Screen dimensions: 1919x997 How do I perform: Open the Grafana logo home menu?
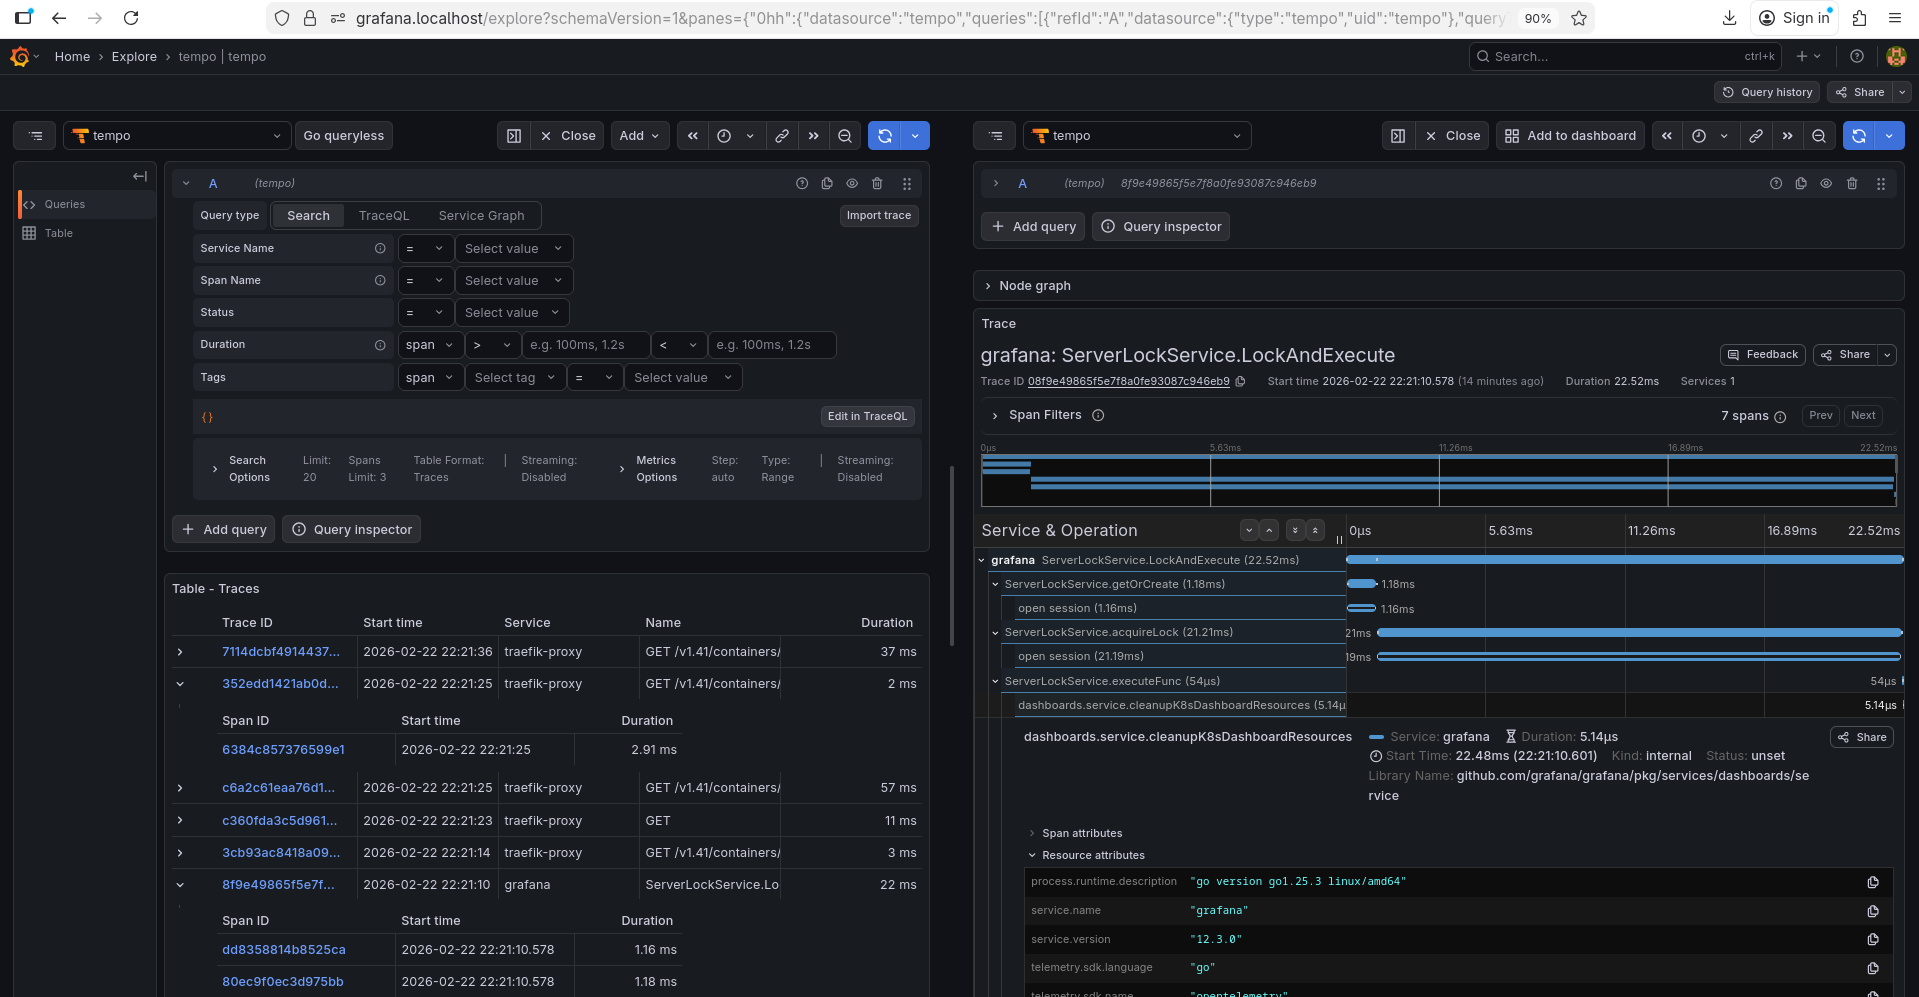pyautogui.click(x=20, y=57)
